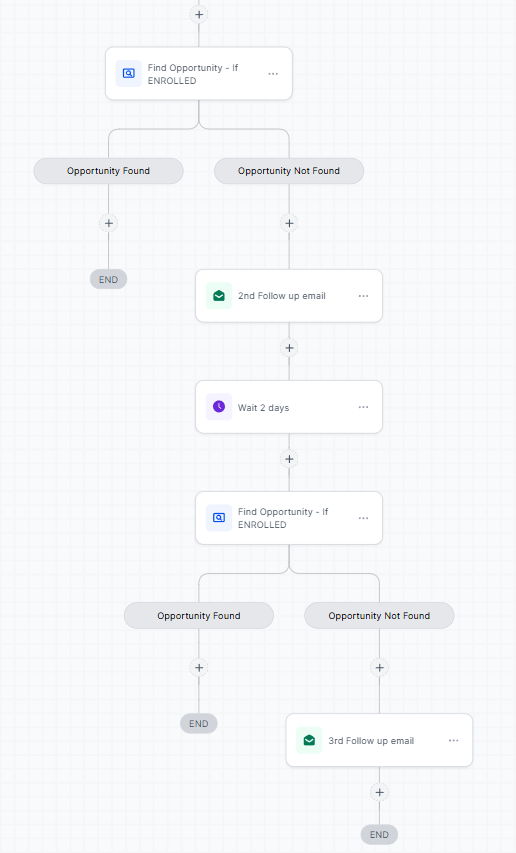Open three-dot menu on Wait 2 days step
The height and width of the screenshot is (853, 516).
(363, 407)
